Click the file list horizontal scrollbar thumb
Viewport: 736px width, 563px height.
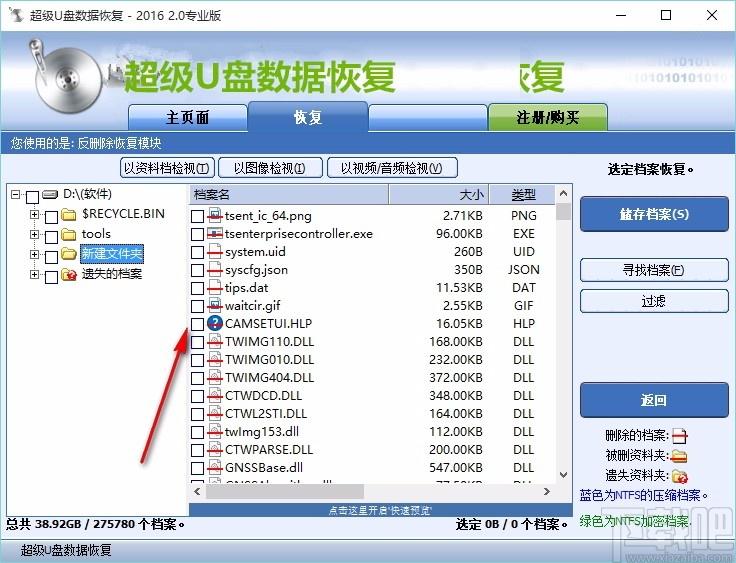(284, 492)
